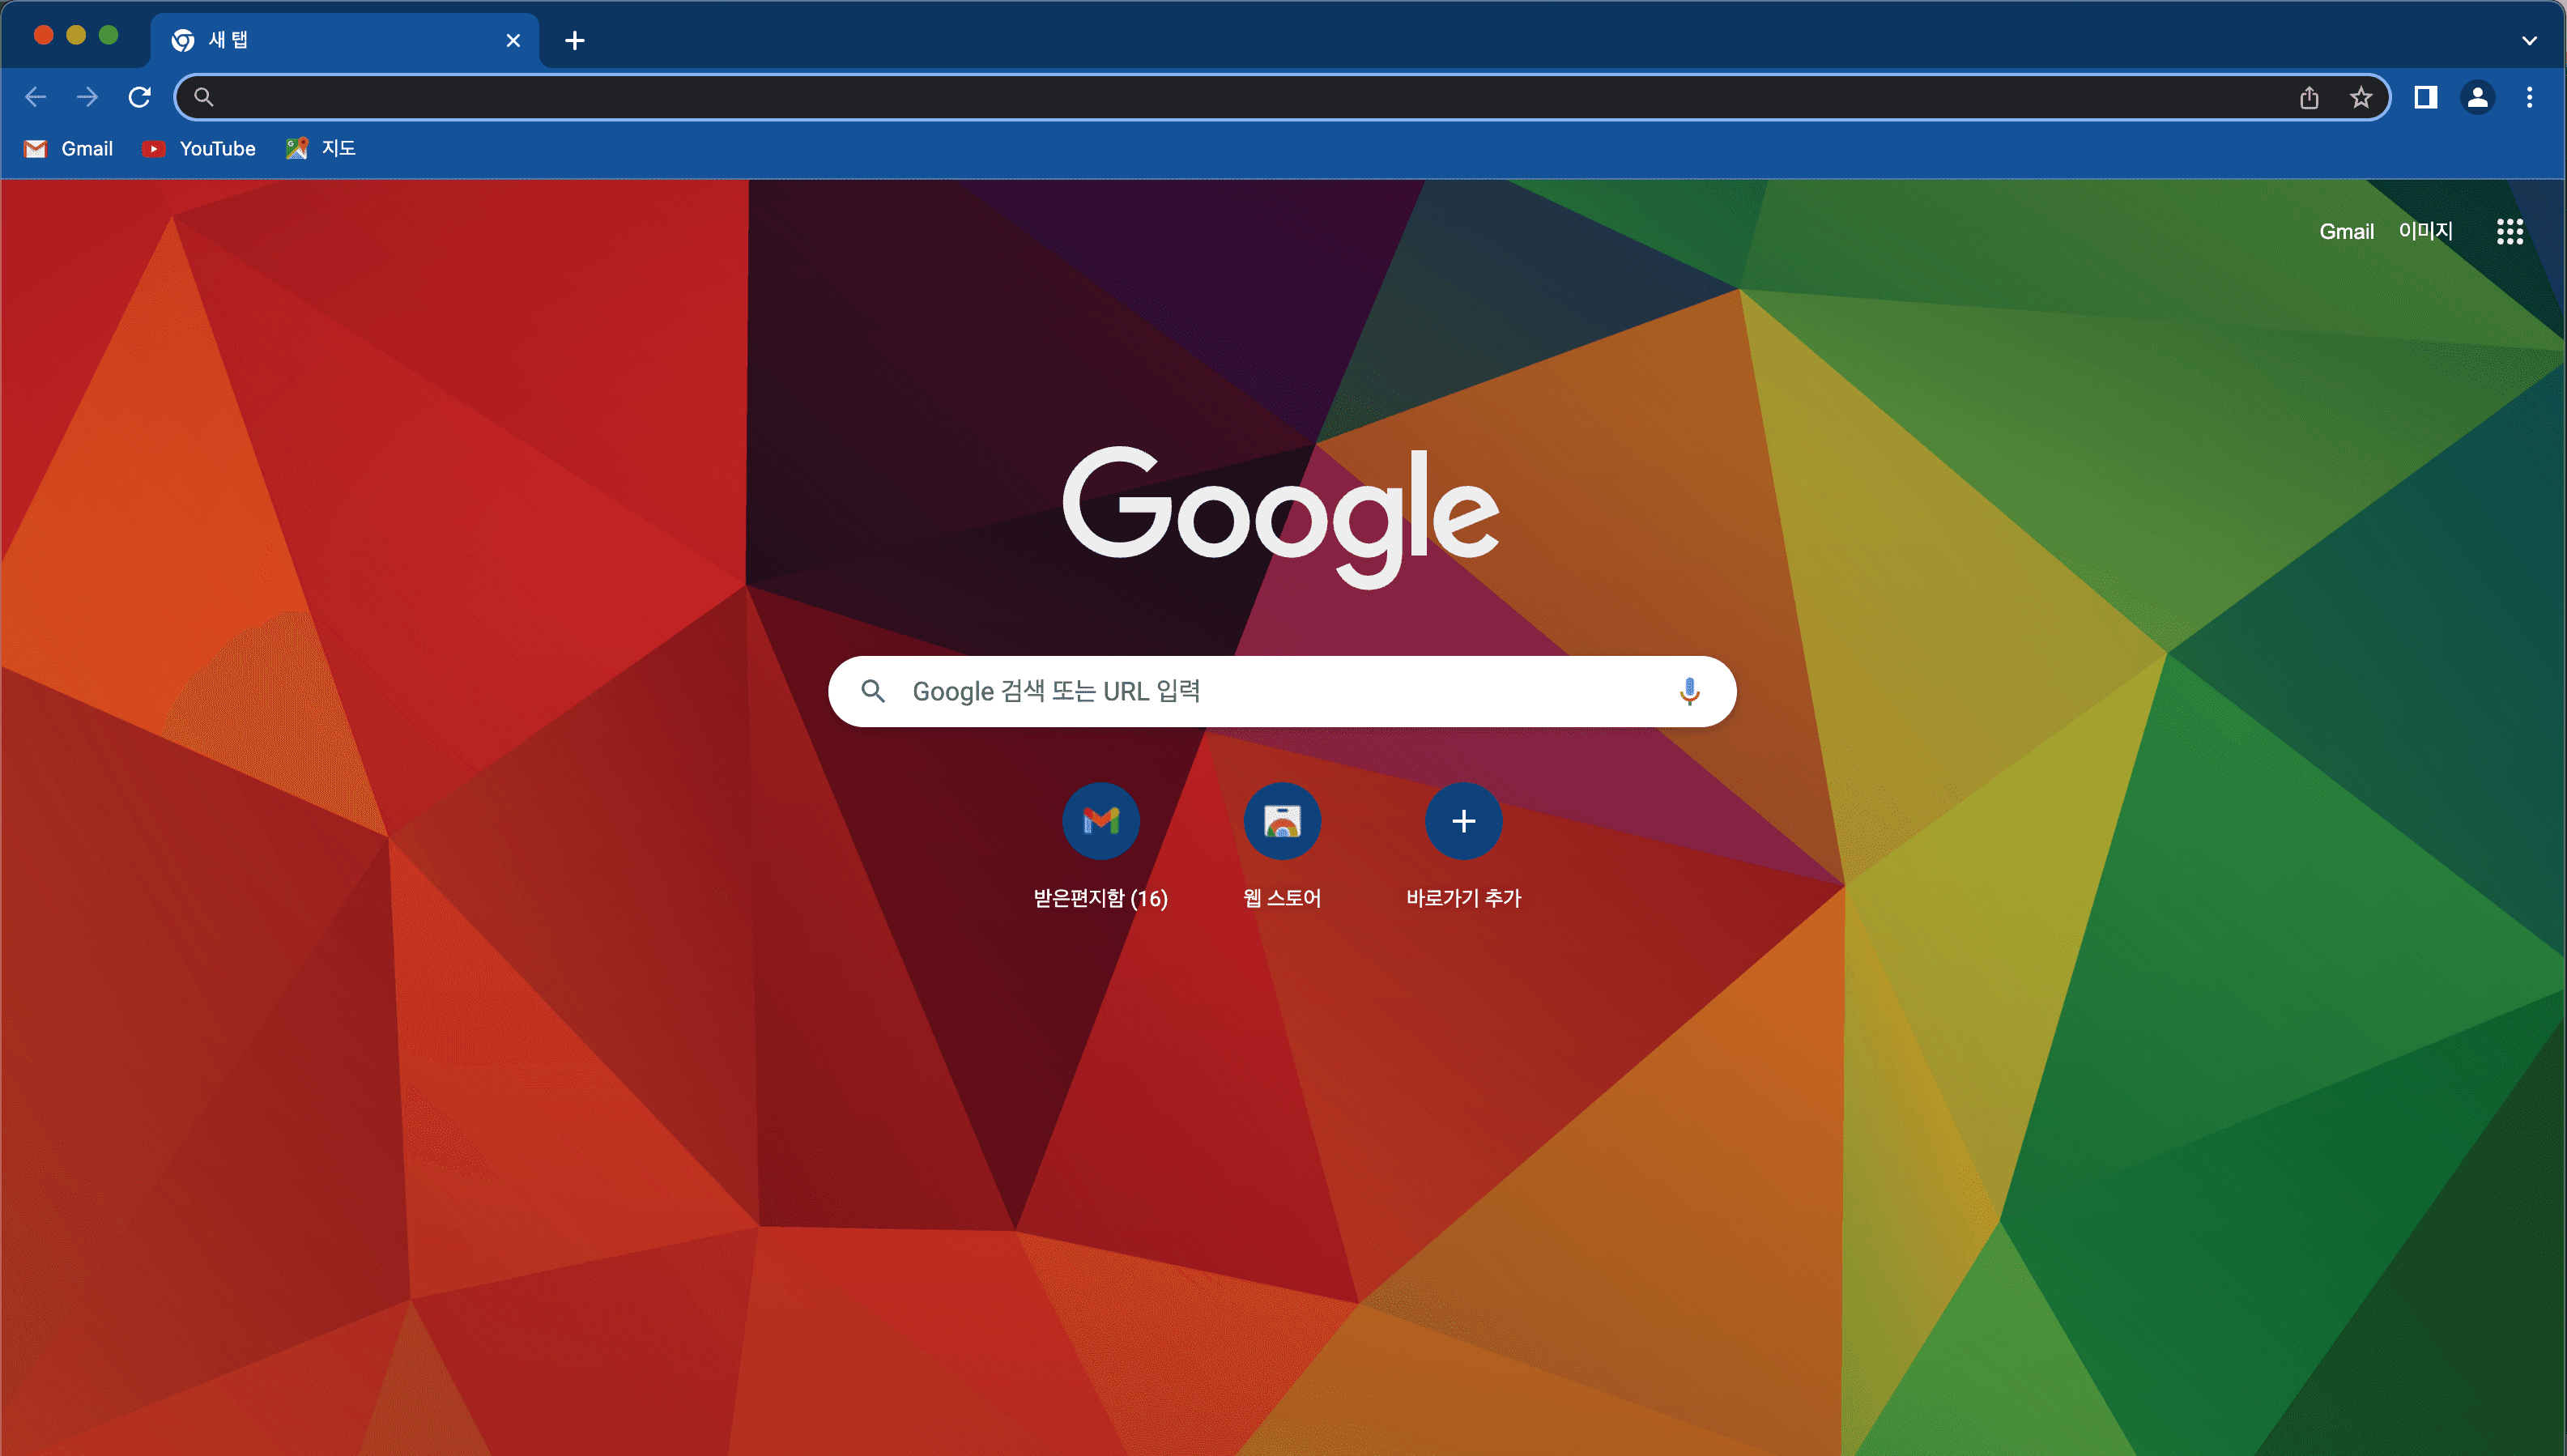Viewport: 2567px width, 1456px height.
Task: Open Chrome three-dot menu
Action: pyautogui.click(x=2529, y=97)
